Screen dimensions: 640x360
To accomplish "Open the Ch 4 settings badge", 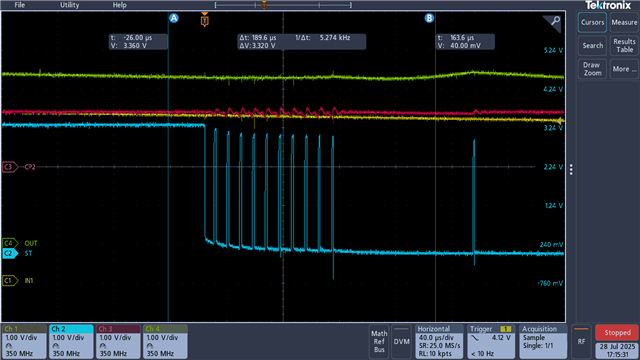I will coord(165,342).
